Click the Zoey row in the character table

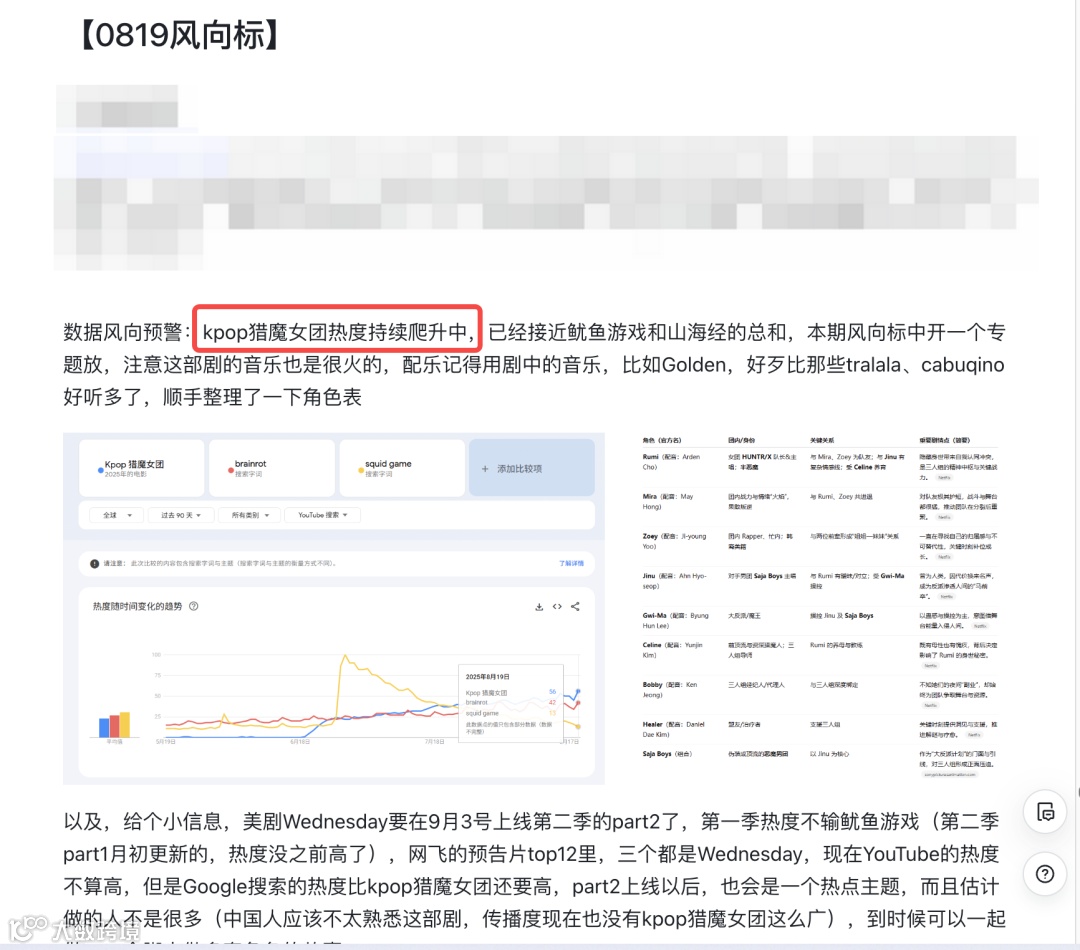point(820,546)
